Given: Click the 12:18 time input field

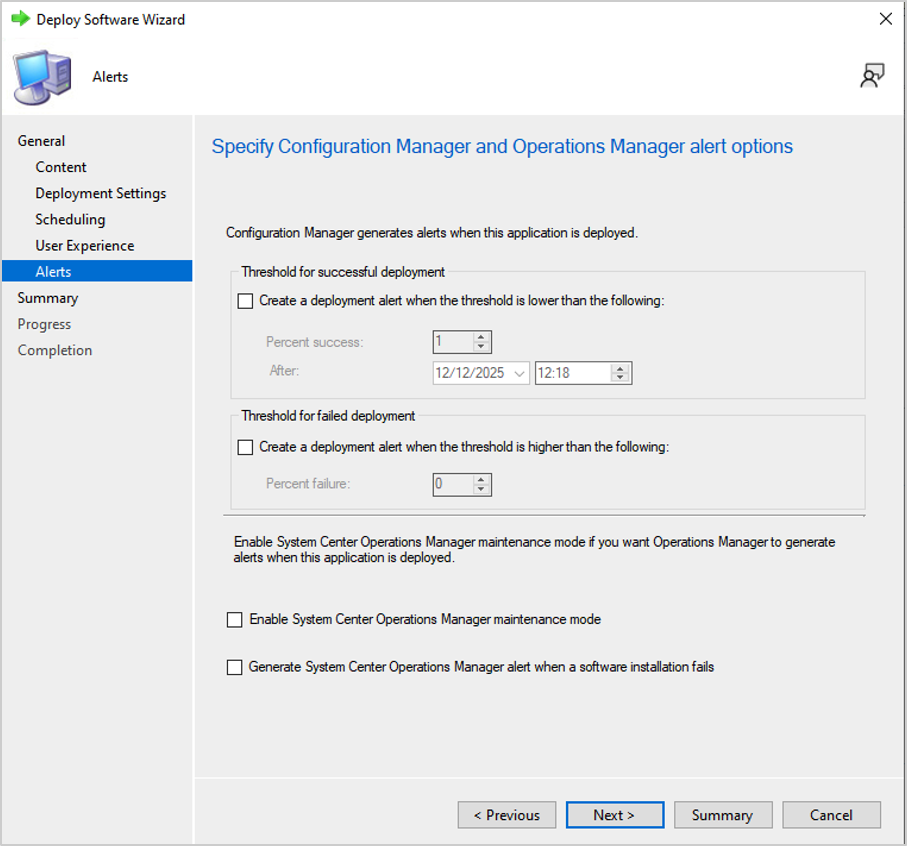Looking at the screenshot, I should (573, 373).
